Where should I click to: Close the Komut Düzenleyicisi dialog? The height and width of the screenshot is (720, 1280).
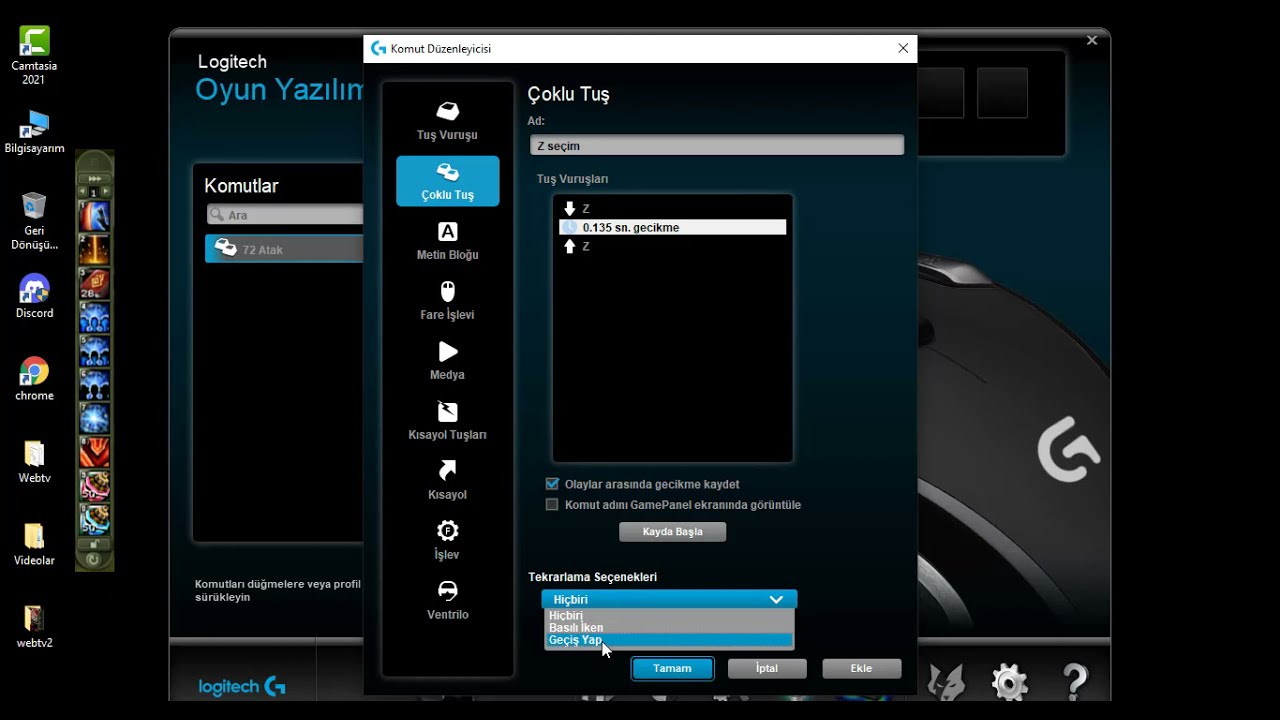(x=903, y=48)
